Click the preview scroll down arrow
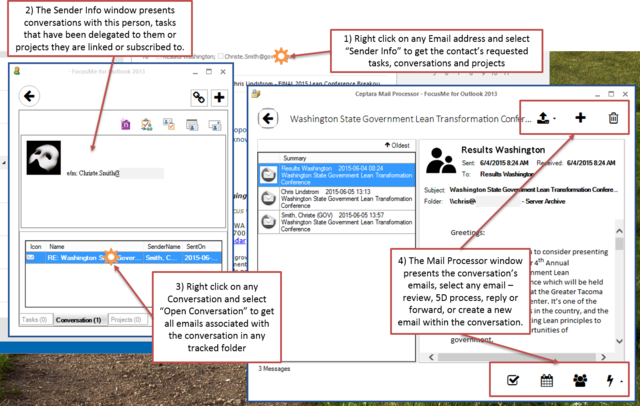 click(619, 341)
